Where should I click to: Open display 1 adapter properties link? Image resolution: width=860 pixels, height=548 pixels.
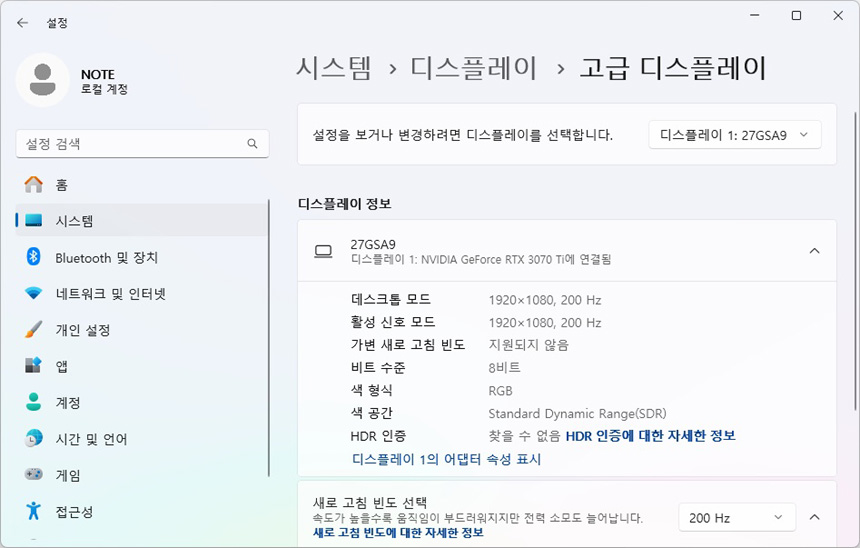[x=446, y=459]
